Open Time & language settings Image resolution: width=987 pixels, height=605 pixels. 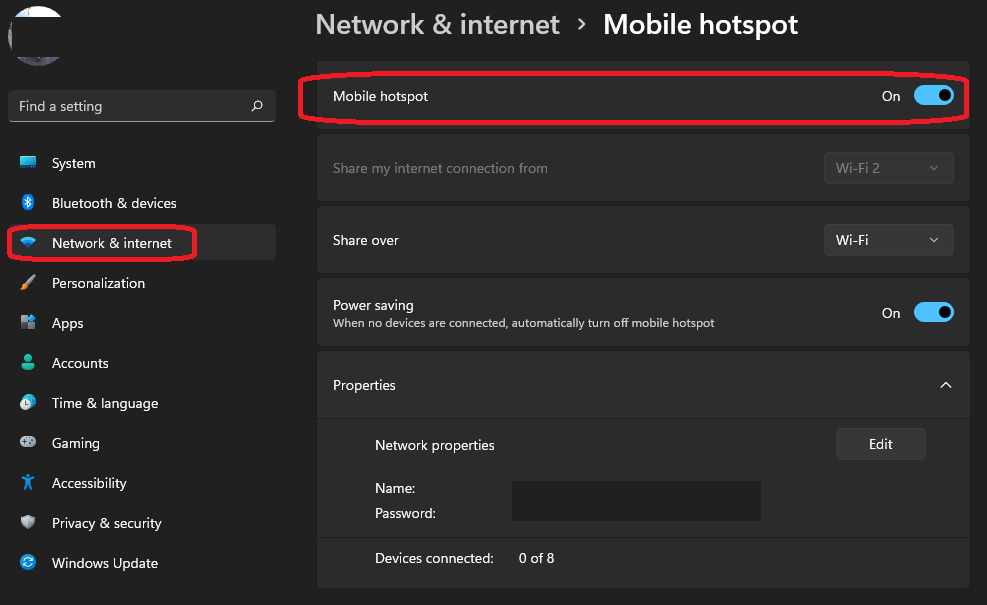105,403
